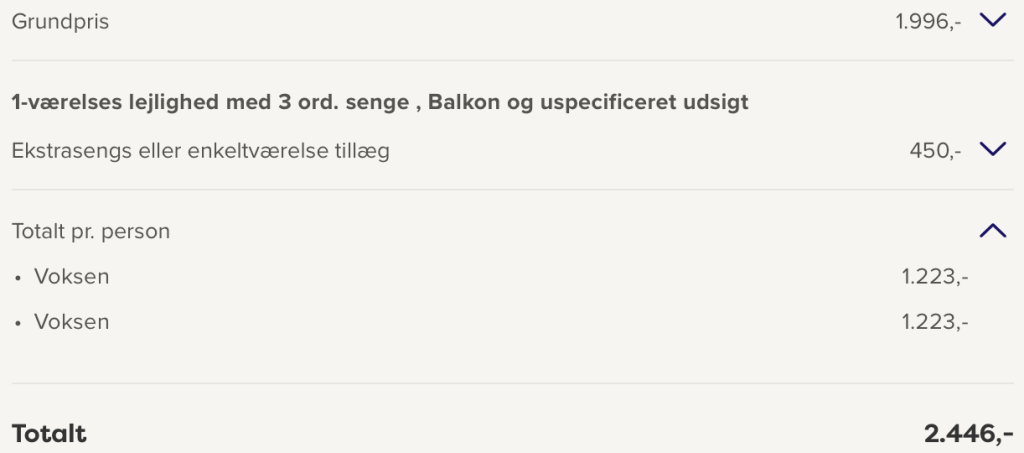This screenshot has width=1024, height=453.
Task: Collapse the Totalt pr. person section
Action: [993, 230]
